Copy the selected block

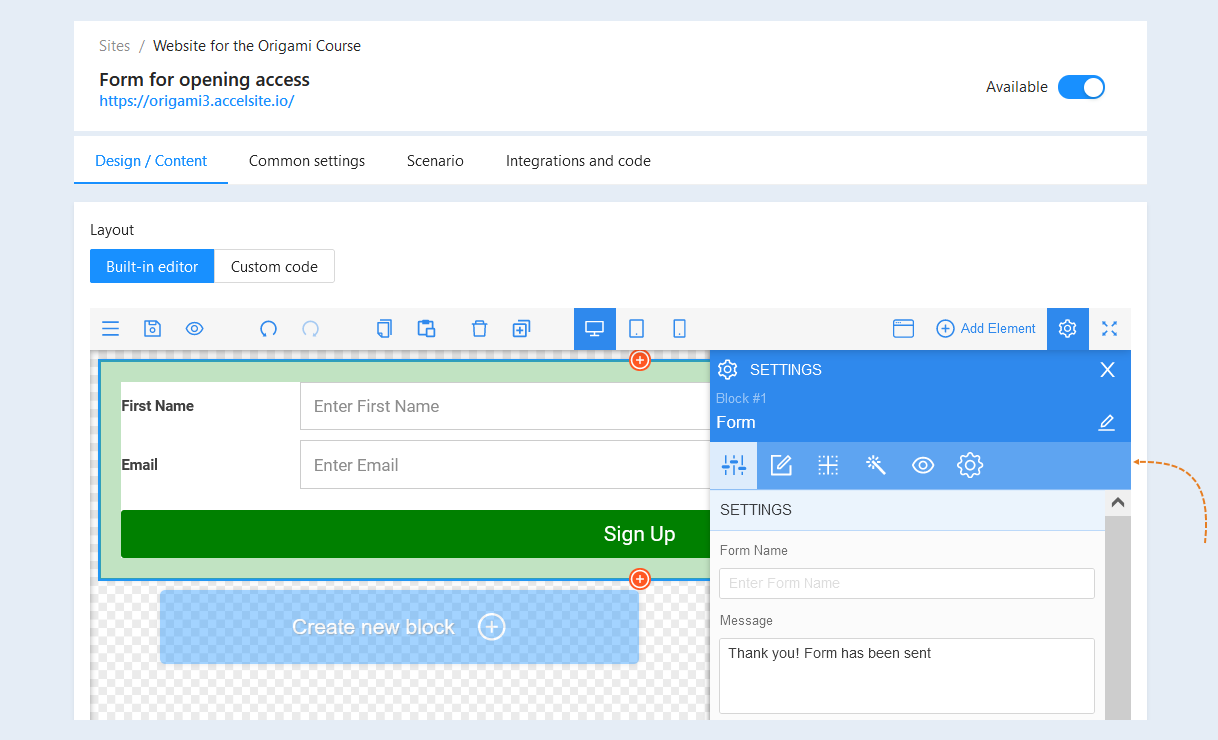pos(384,329)
